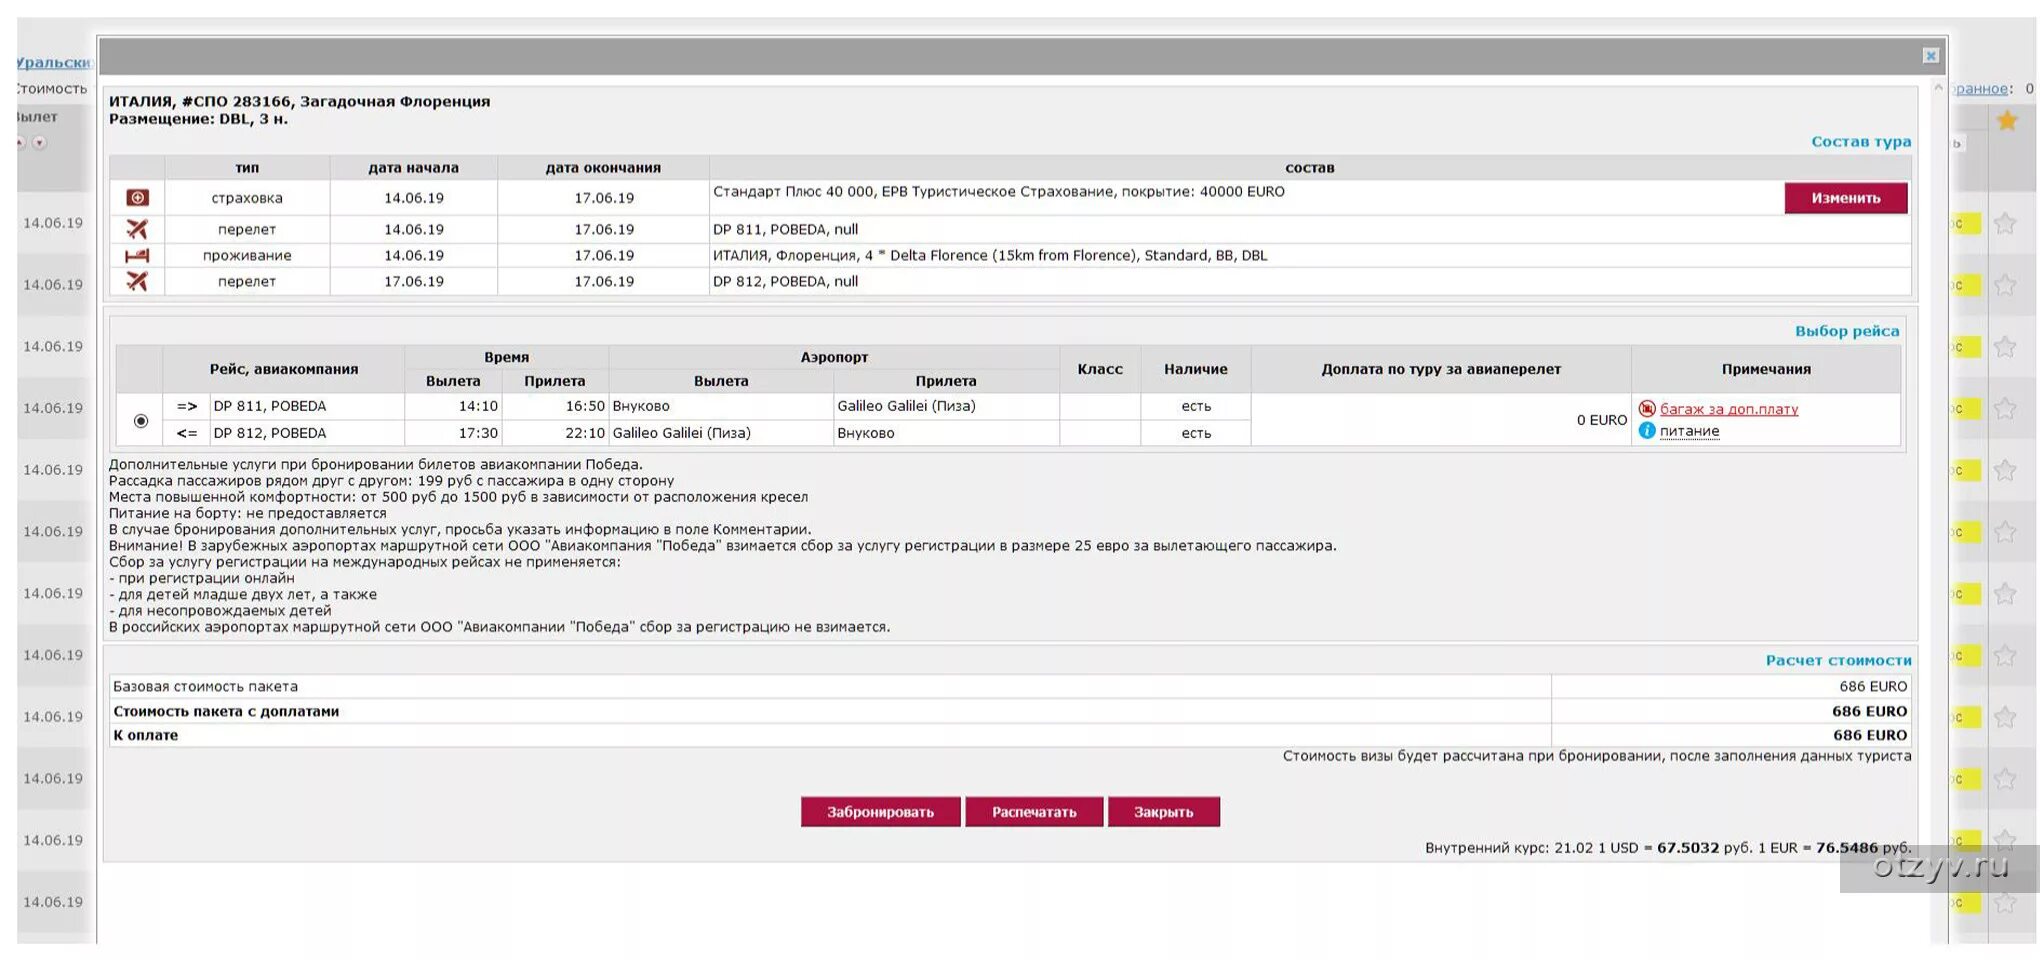Click the тип column header
Viewport: 2040px width, 960px height.
(247, 167)
